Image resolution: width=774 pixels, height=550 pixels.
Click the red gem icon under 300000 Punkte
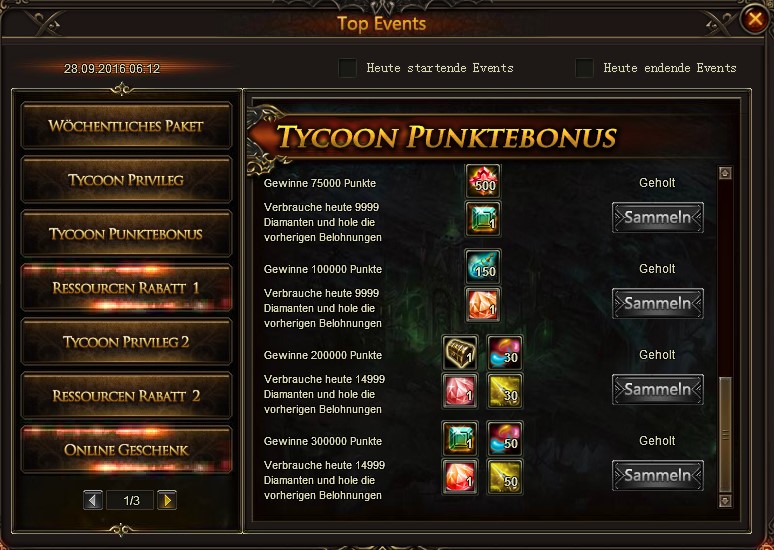pos(460,476)
